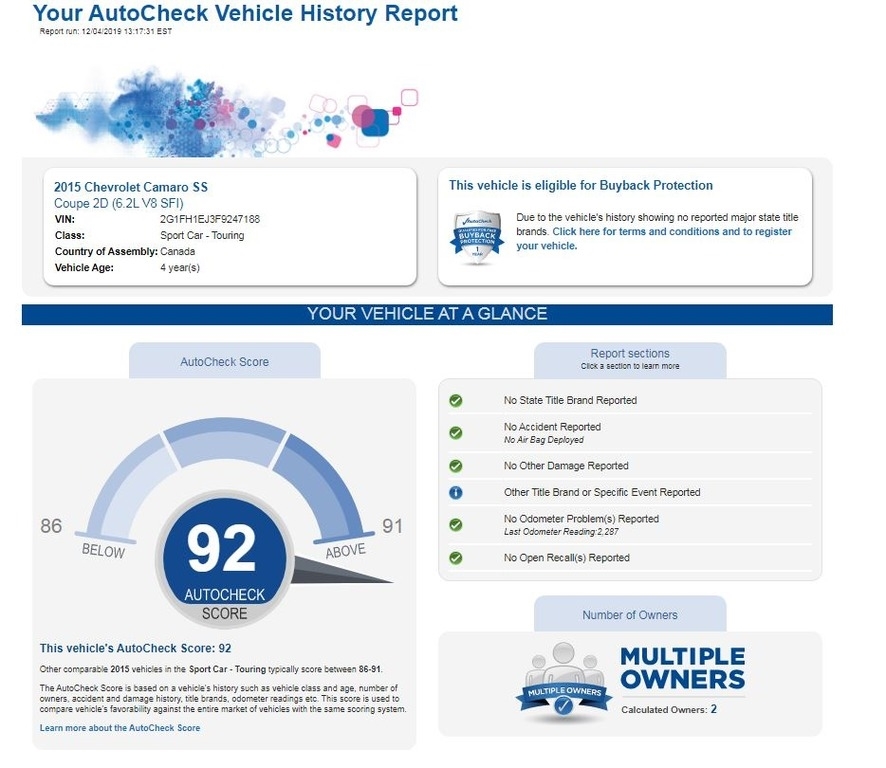Open Buyback Protection terms and registration link
886x768 pixels.
(x=671, y=232)
